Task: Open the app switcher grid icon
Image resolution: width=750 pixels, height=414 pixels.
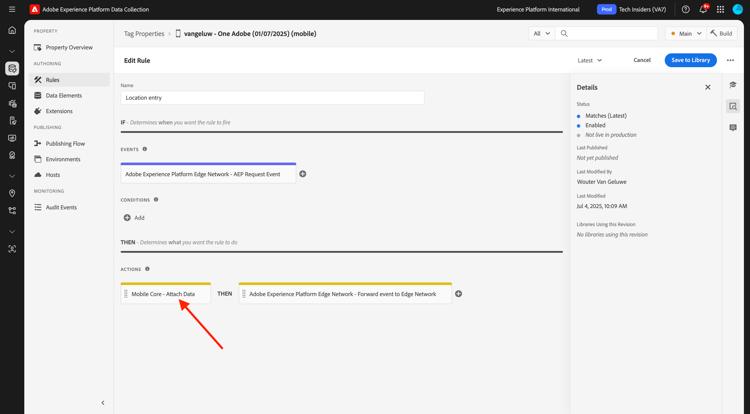Action: click(720, 9)
